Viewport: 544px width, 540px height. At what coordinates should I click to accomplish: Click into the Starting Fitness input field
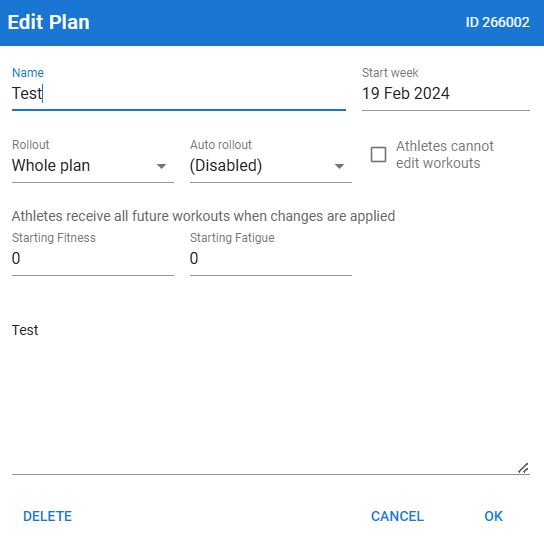pyautogui.click(x=93, y=259)
